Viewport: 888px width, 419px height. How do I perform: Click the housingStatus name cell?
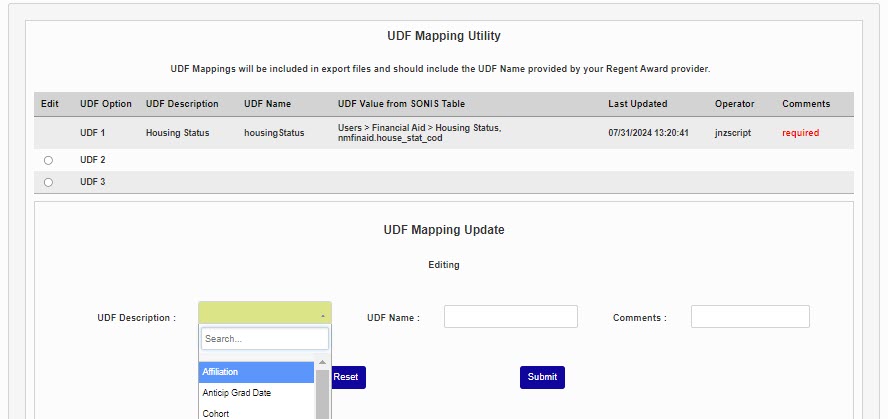(x=274, y=133)
